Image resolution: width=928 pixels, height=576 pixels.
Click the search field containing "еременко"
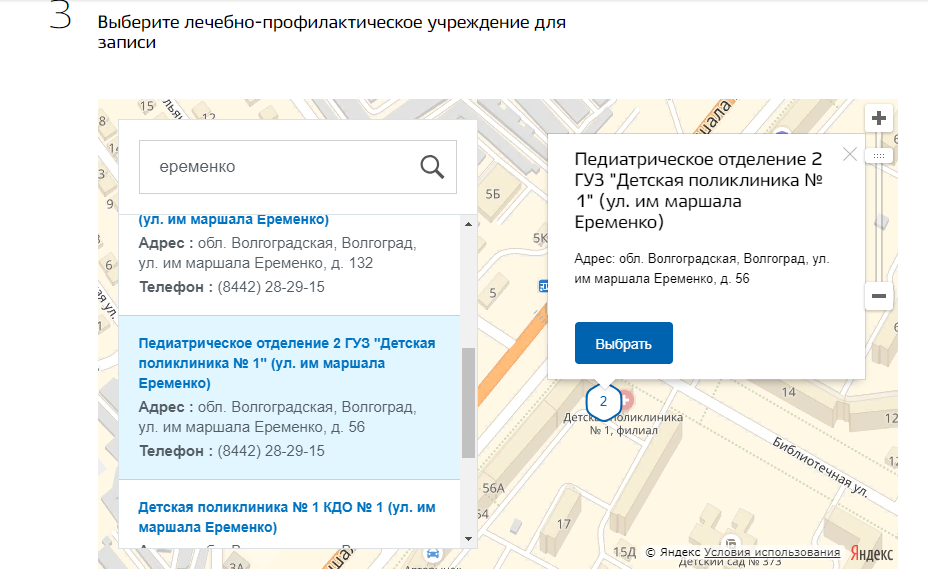(298, 167)
